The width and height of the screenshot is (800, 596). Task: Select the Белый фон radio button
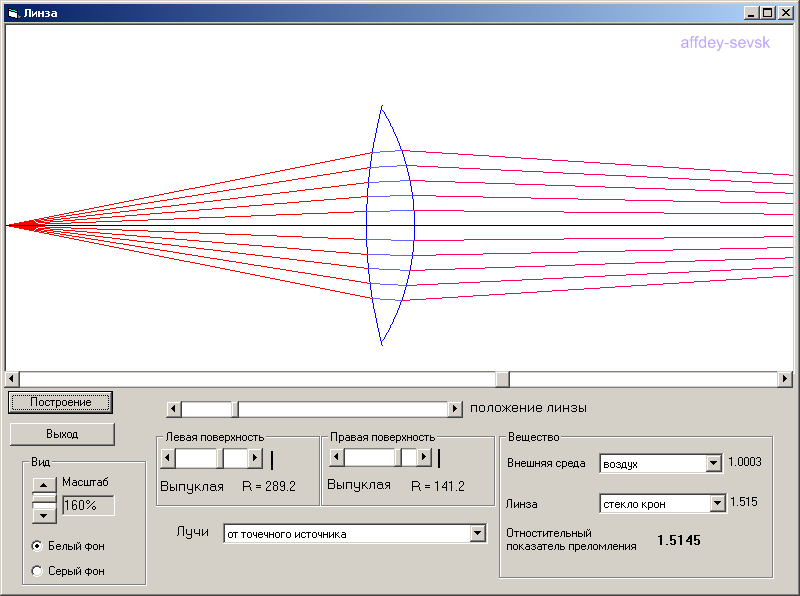click(37, 546)
